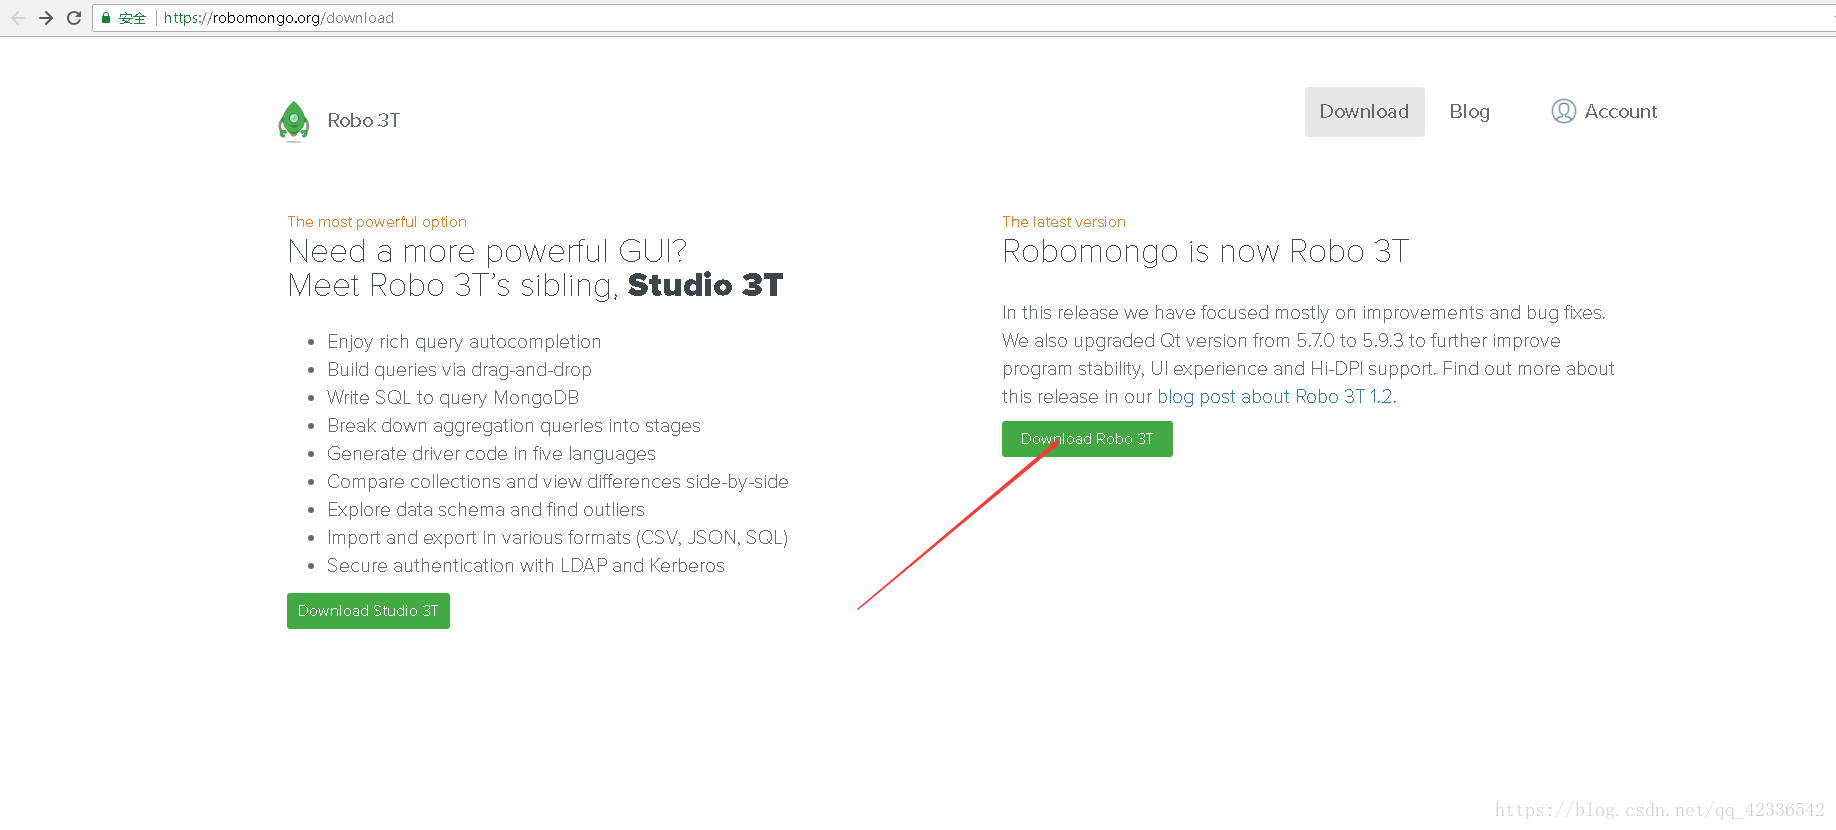The height and width of the screenshot is (830, 1836).
Task: Click the Download Robo 3T button
Action: [1087, 439]
